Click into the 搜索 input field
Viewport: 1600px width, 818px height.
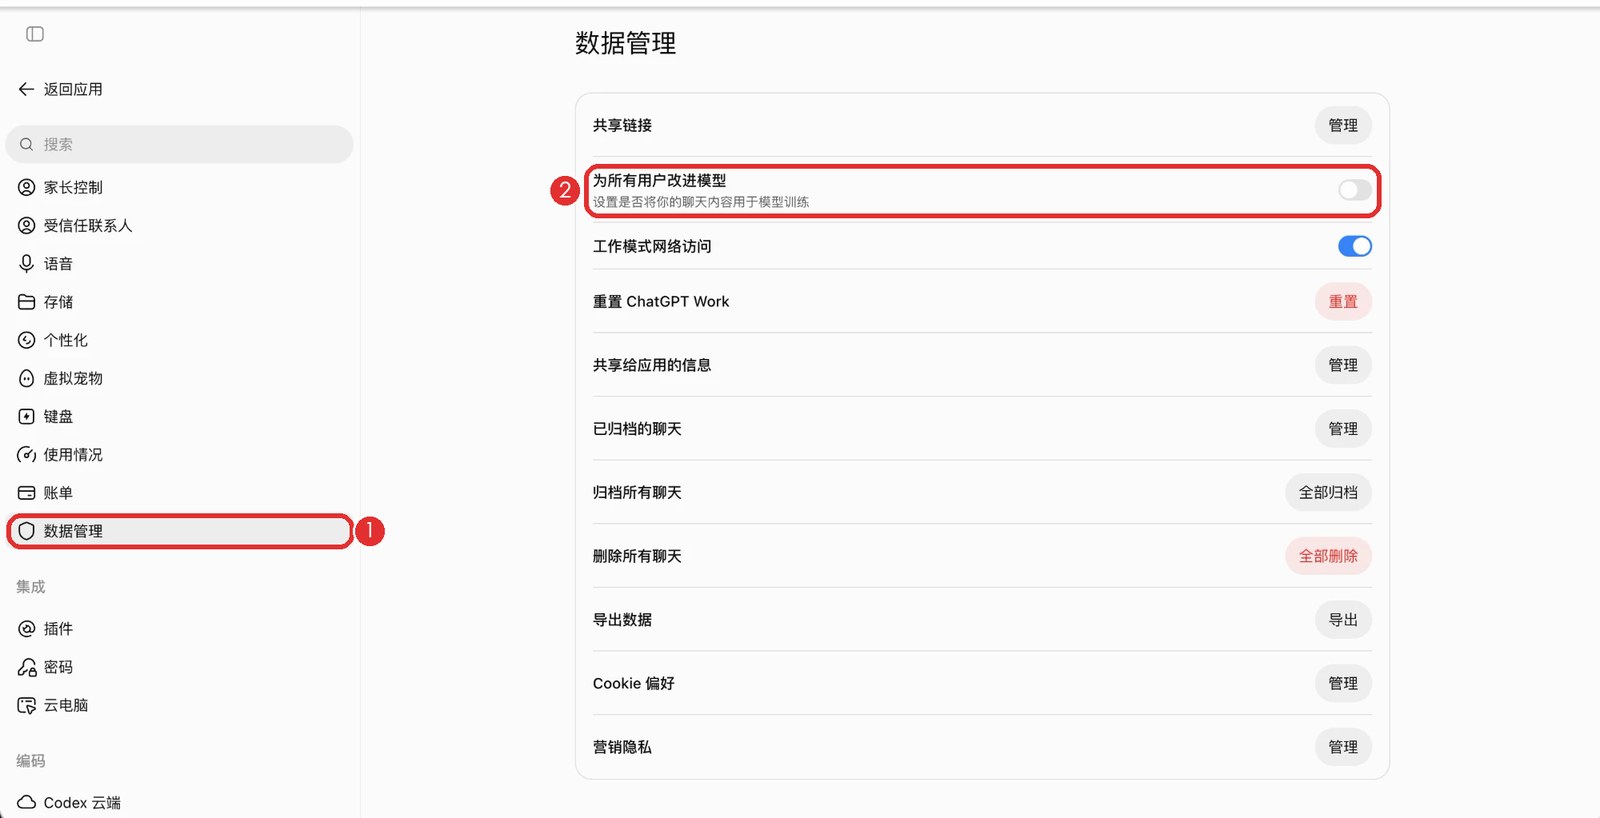180,144
